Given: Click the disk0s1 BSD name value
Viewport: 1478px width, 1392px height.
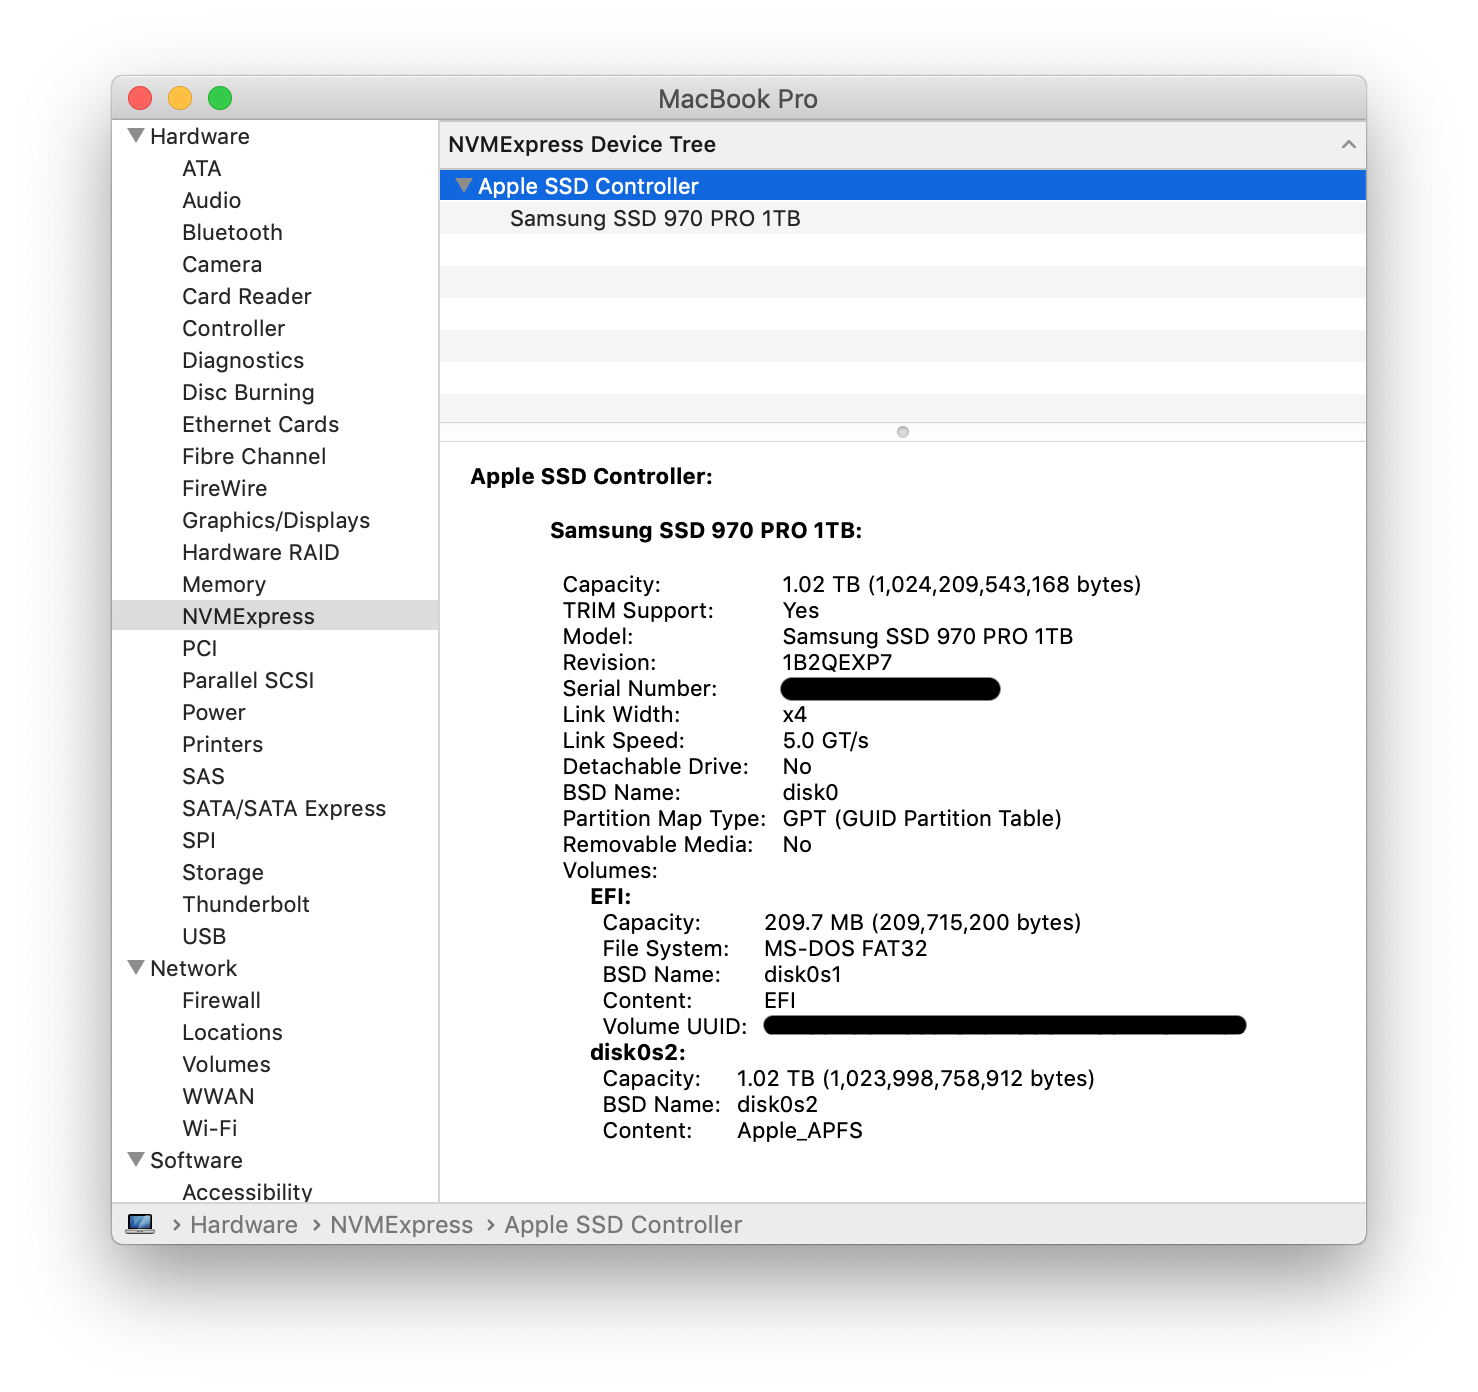Looking at the screenshot, I should 803,974.
